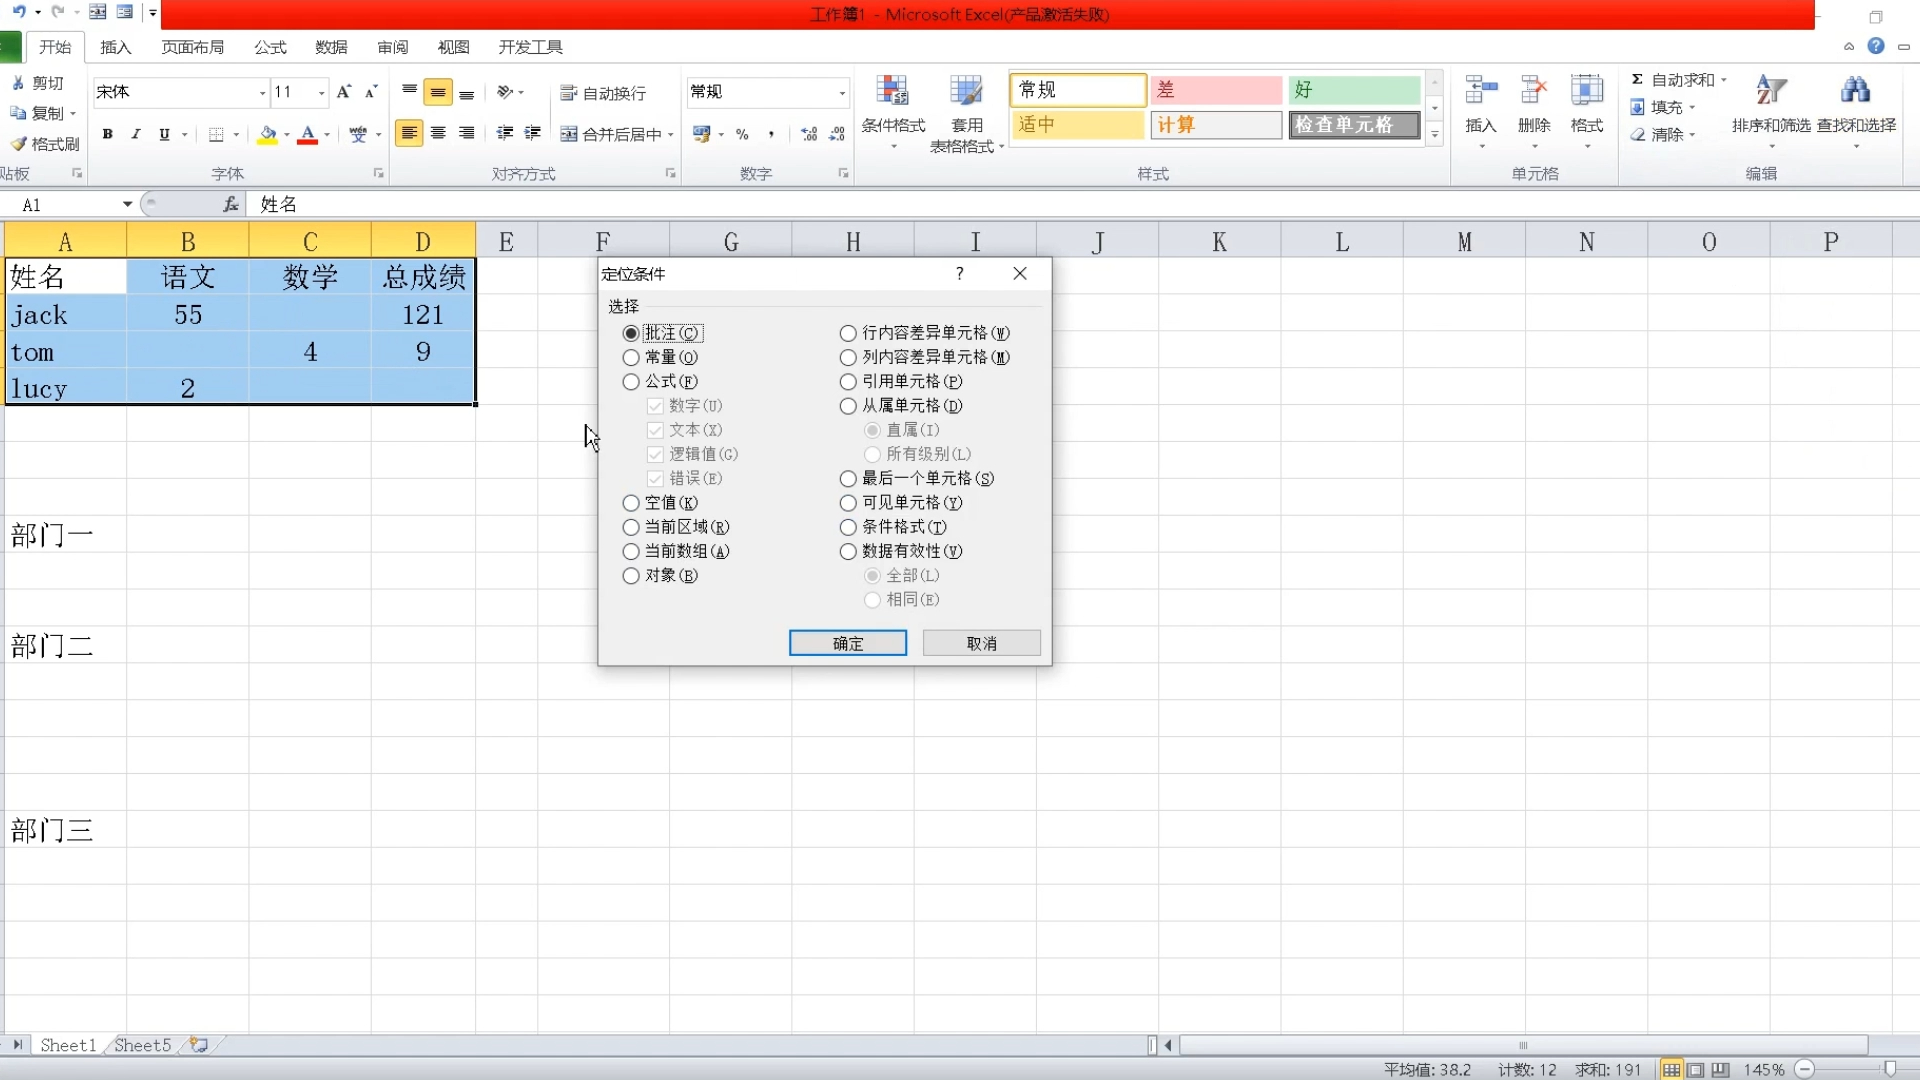Click the Bold formatting icon
The height and width of the screenshot is (1080, 1920).
pyautogui.click(x=107, y=134)
